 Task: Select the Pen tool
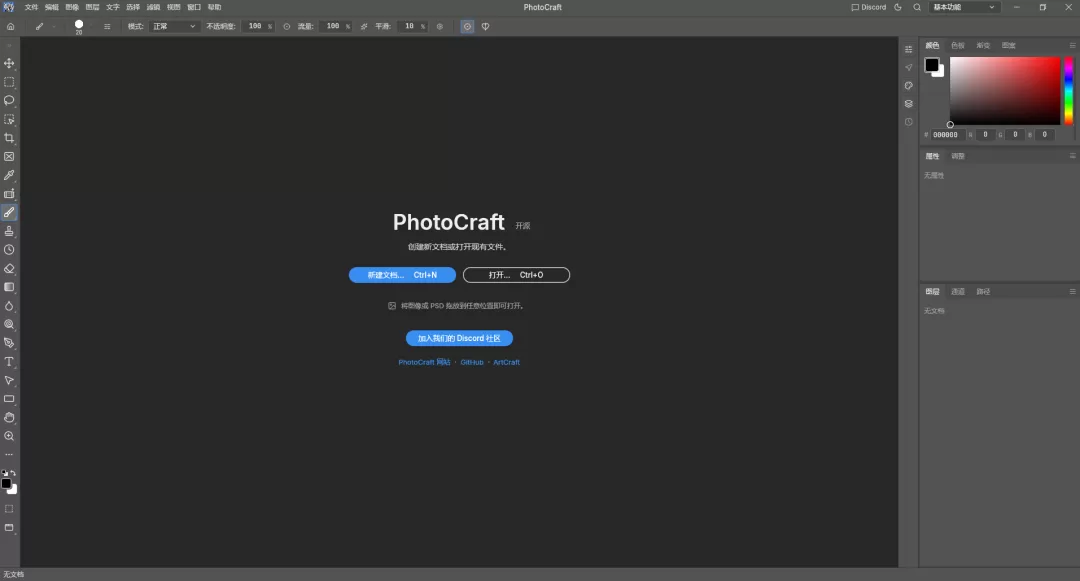click(9, 343)
